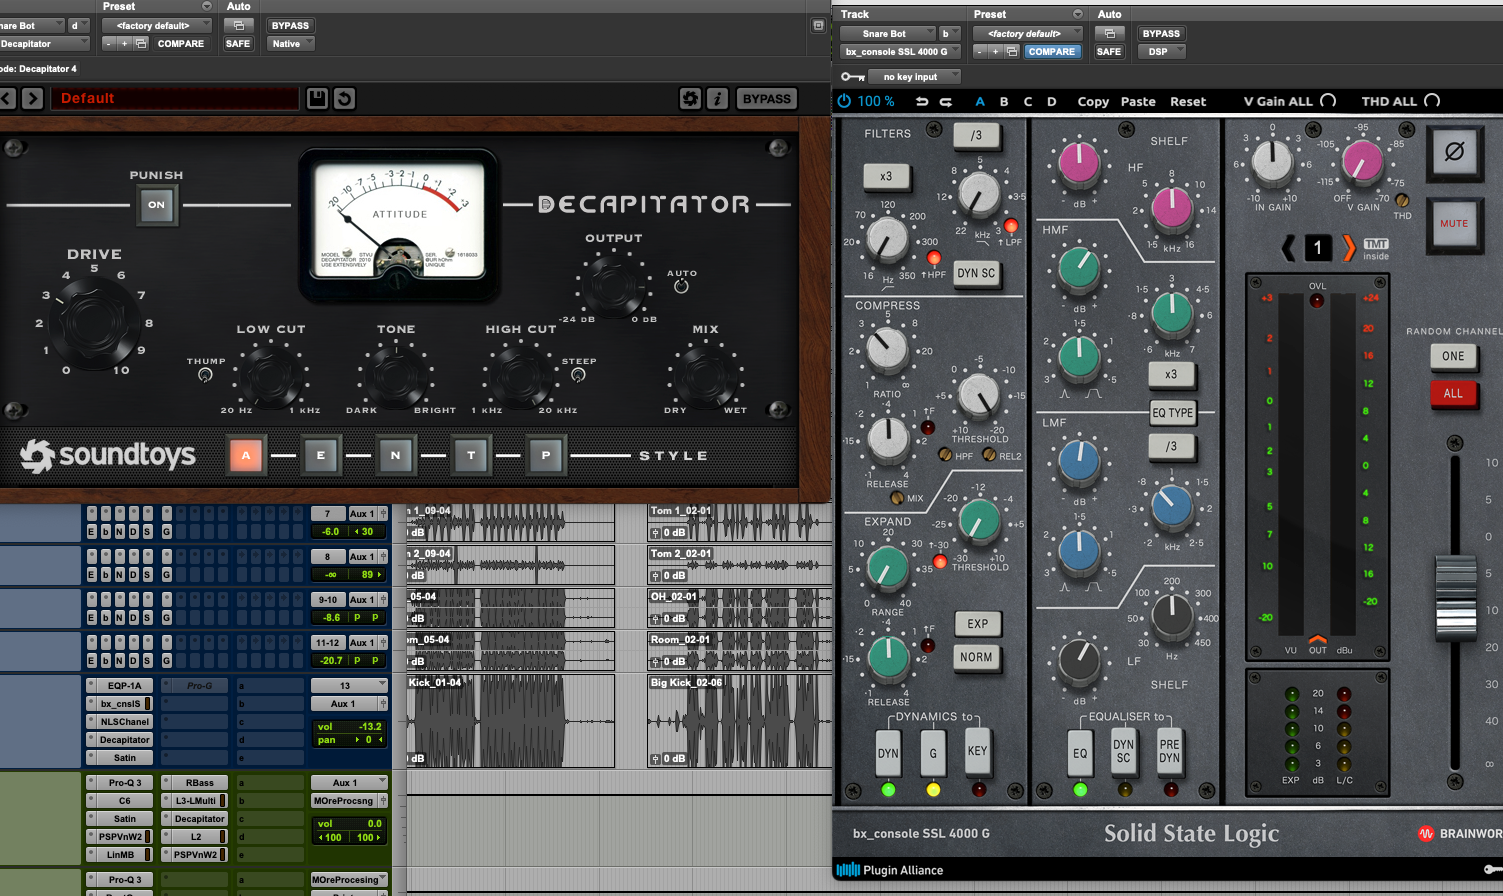This screenshot has width=1503, height=896.
Task: Toggle the output AUTO switch
Action: [x=681, y=286]
